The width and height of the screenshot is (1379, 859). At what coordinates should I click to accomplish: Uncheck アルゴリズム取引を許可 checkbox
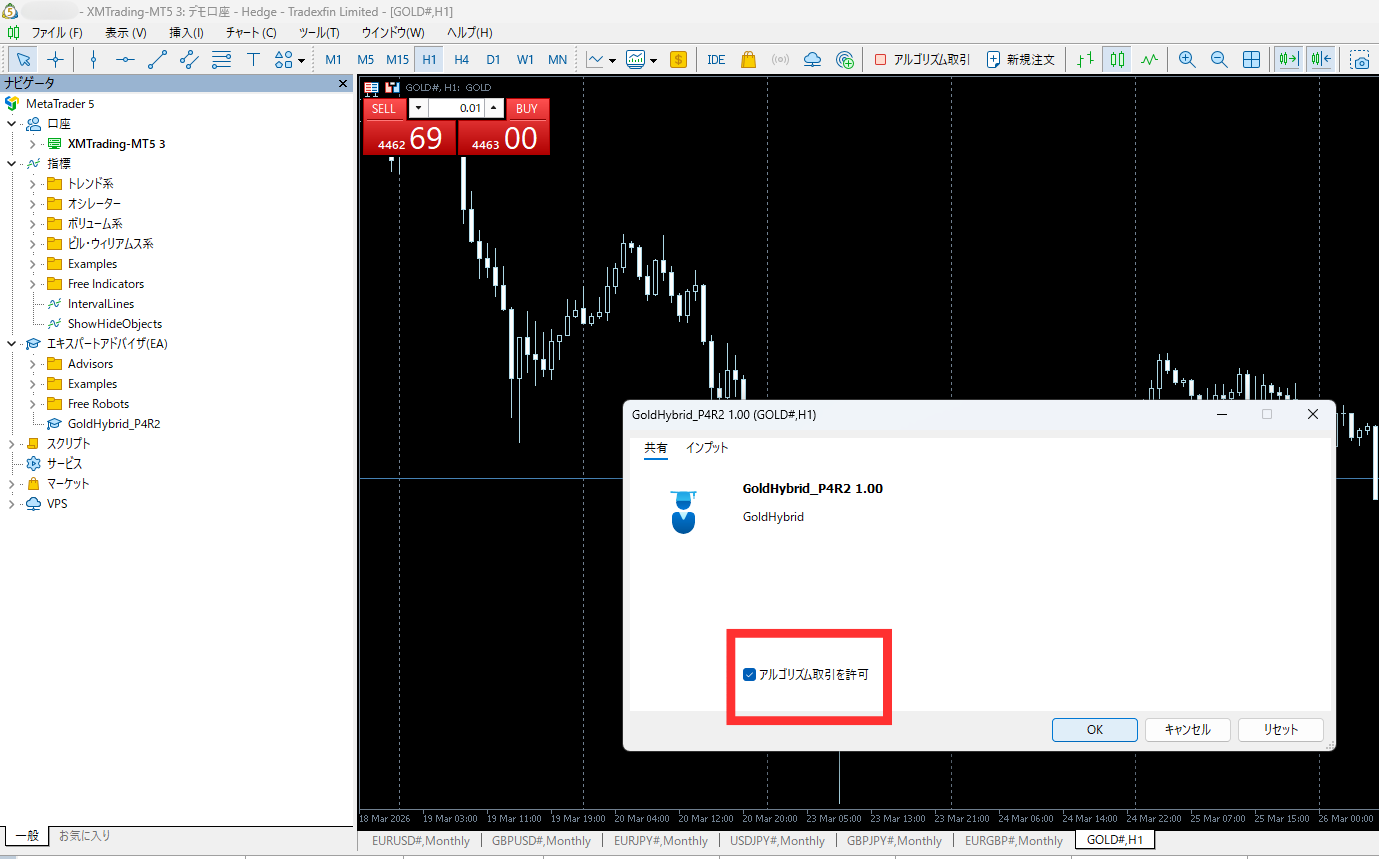click(750, 675)
